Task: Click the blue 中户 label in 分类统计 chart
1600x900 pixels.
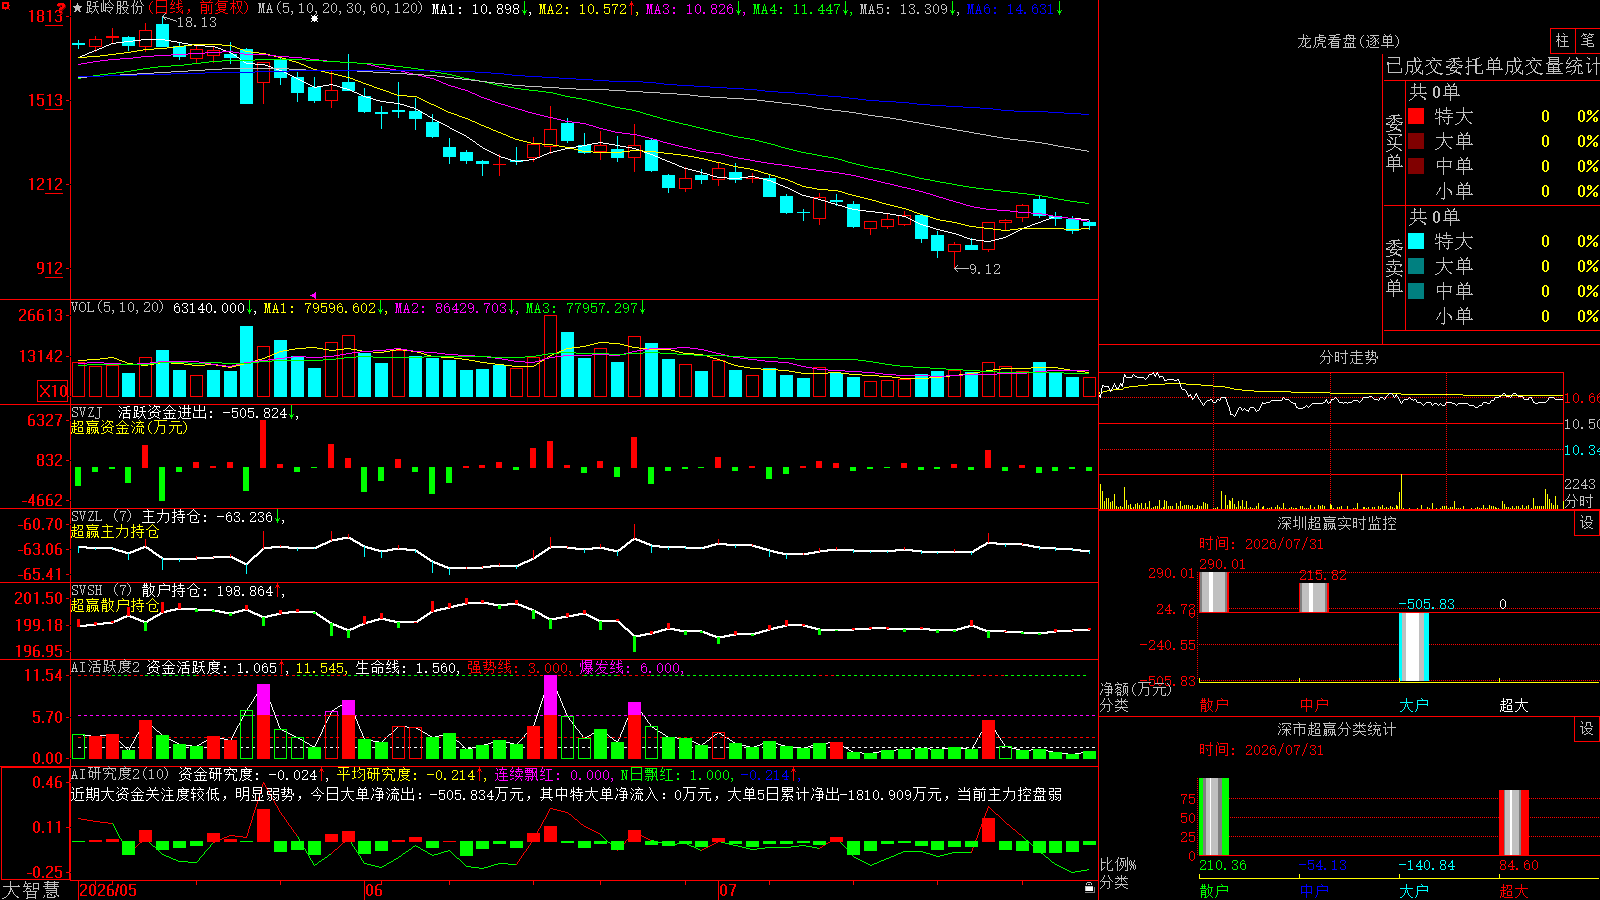Action: (1314, 890)
